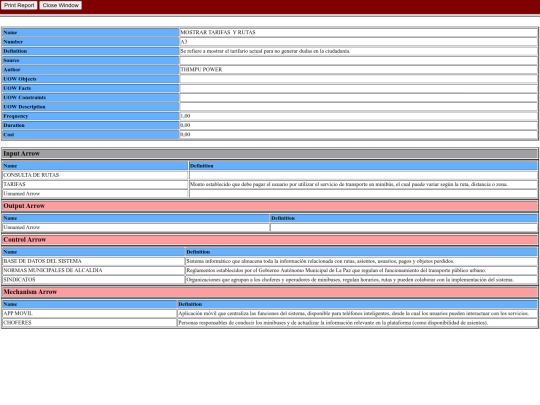Select the APP MOVIL mechanism arrow
Image resolution: width=540 pixels, height=405 pixels.
tap(18, 313)
